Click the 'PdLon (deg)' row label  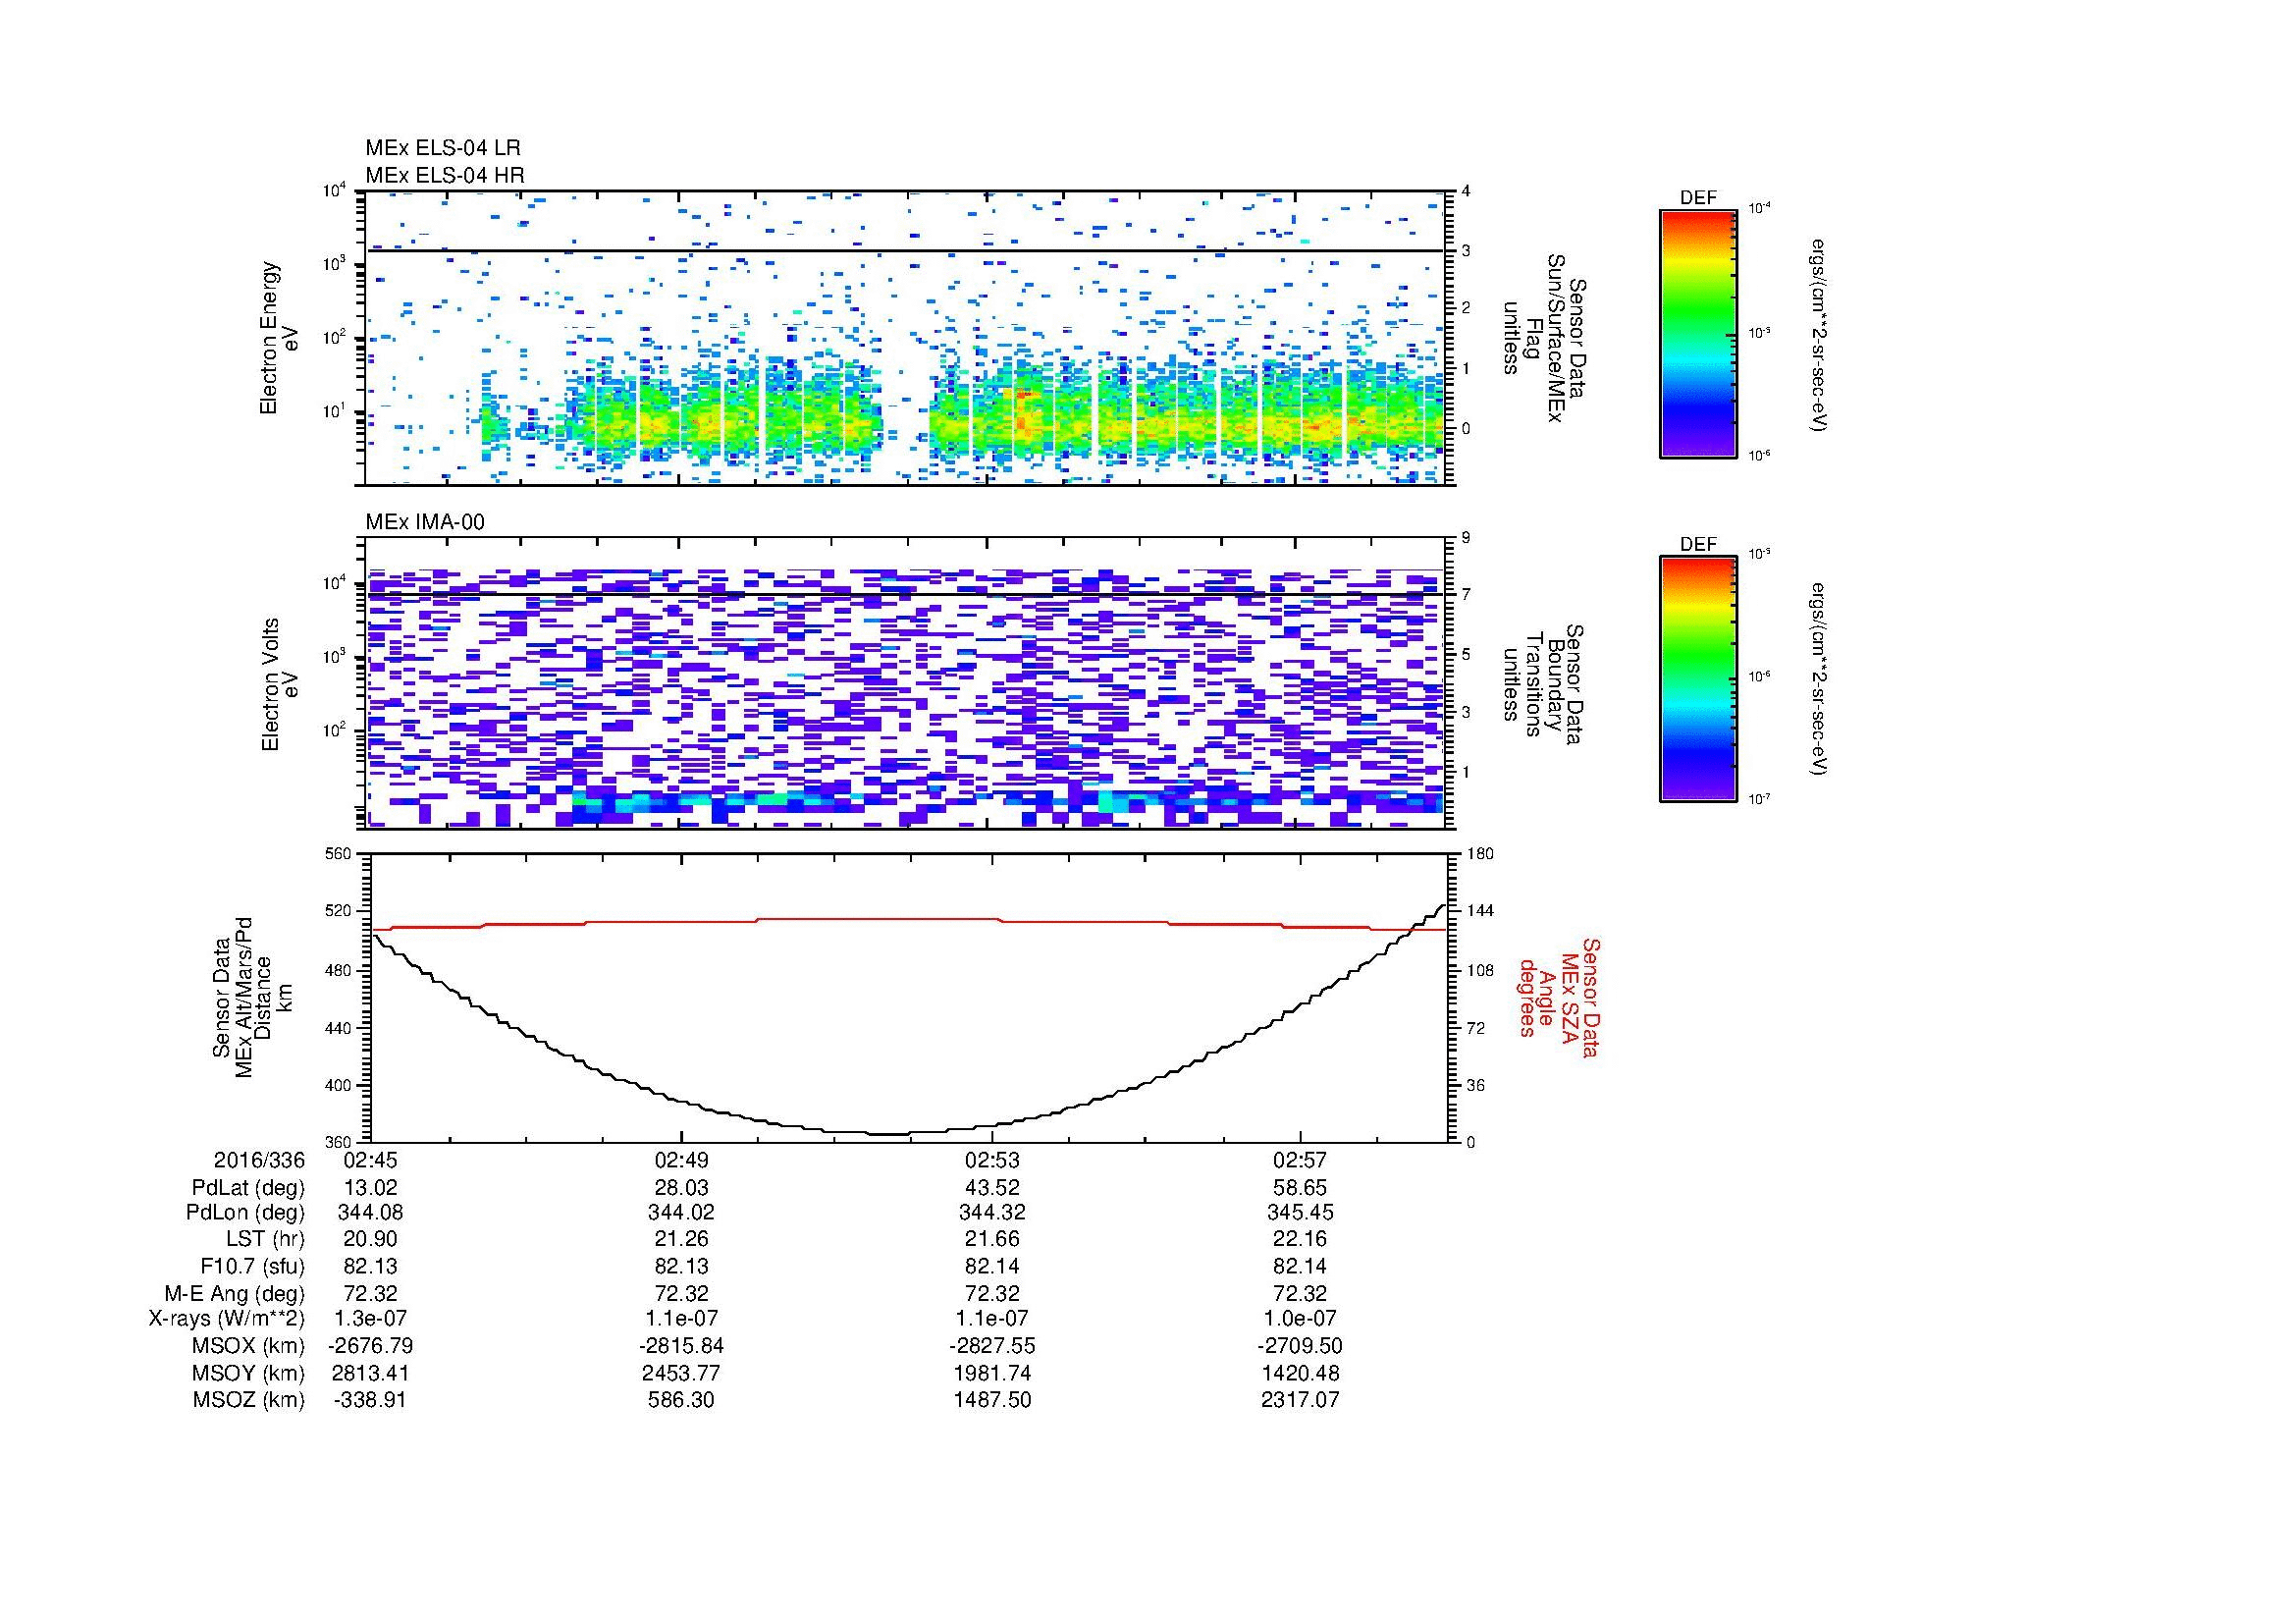coord(245,1213)
